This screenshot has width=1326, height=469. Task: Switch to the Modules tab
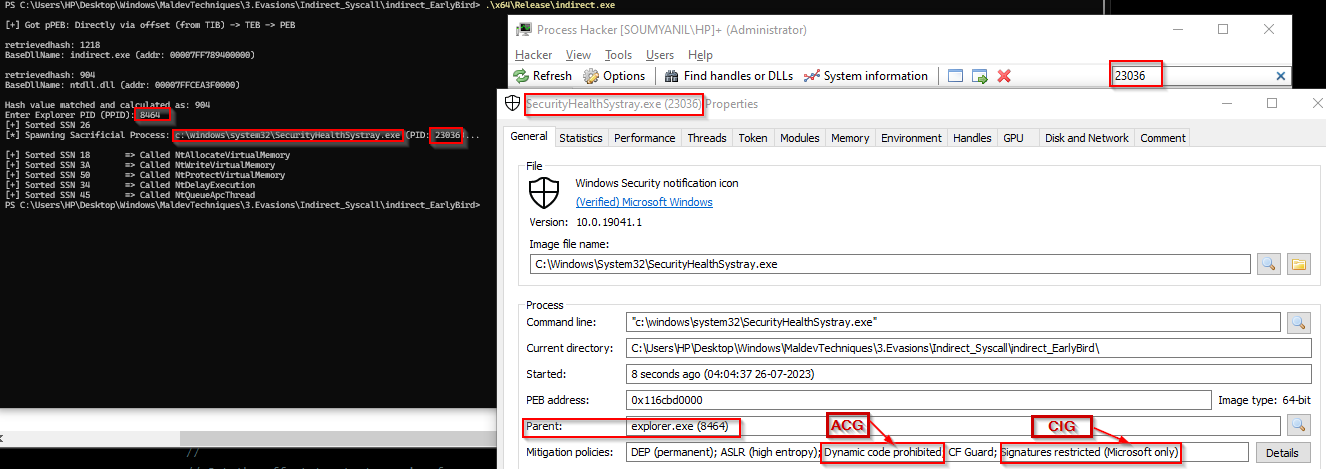[799, 138]
